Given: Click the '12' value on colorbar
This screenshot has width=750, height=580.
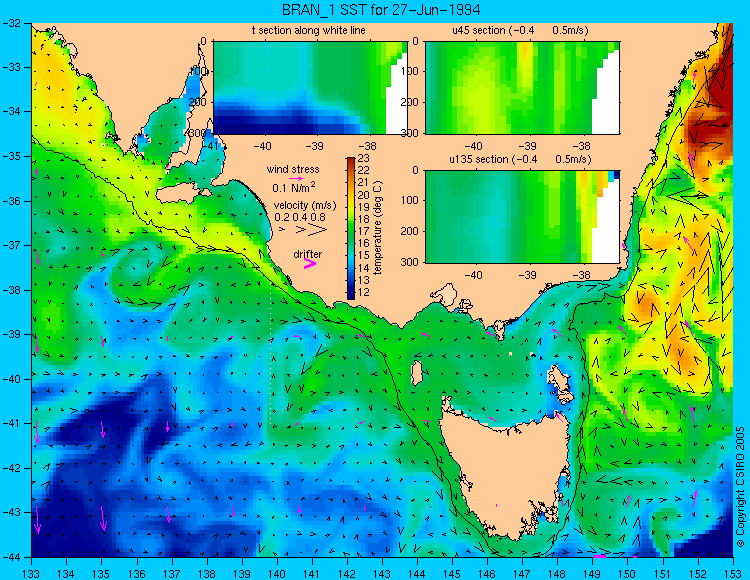Looking at the screenshot, I should [364, 292].
